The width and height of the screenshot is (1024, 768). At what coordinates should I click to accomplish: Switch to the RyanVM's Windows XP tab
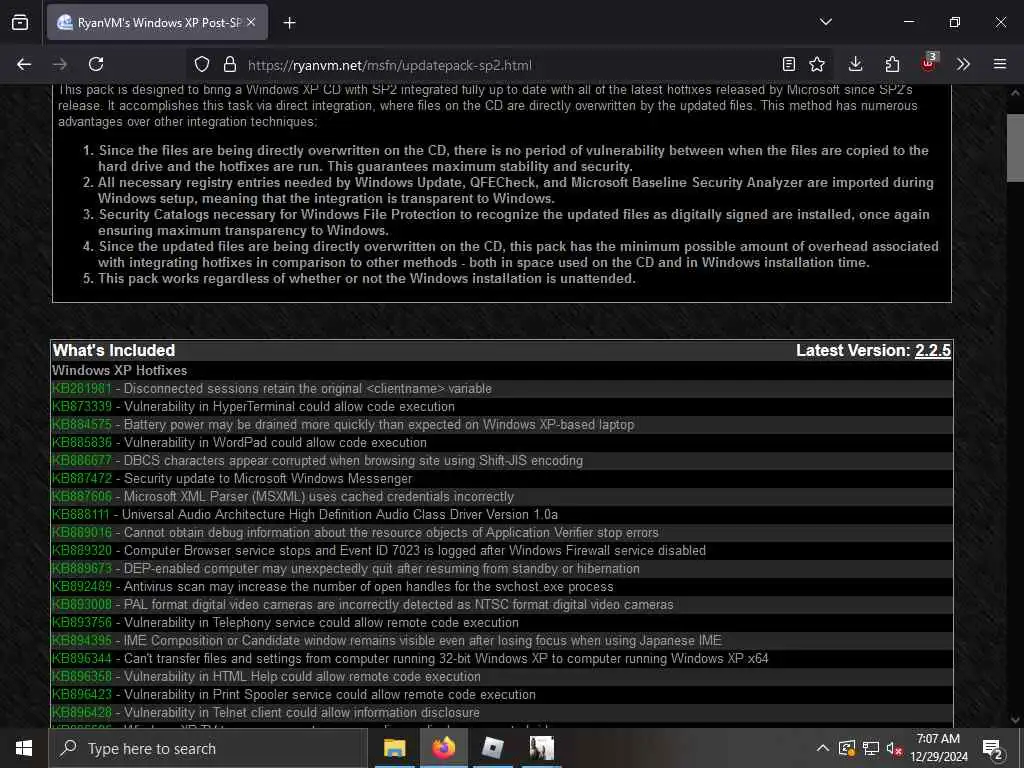(x=157, y=23)
